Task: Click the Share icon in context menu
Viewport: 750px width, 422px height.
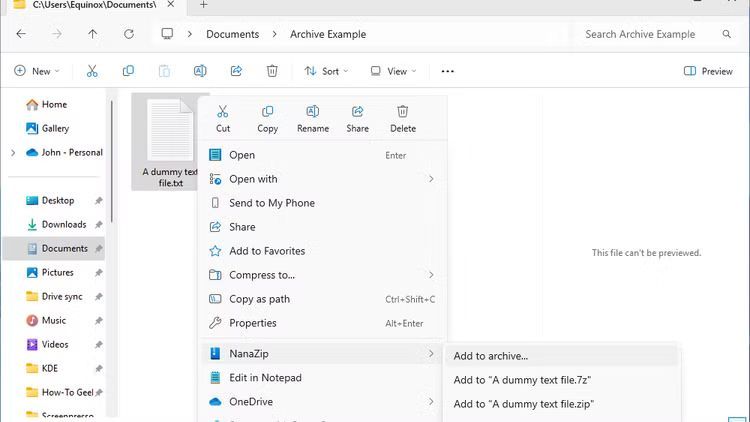Action: coord(357,112)
